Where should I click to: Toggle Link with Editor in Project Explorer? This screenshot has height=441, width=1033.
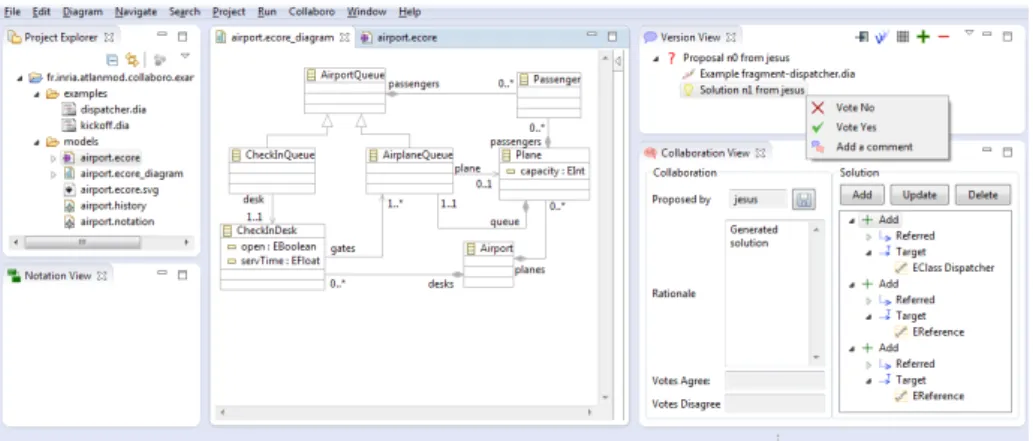click(132, 59)
